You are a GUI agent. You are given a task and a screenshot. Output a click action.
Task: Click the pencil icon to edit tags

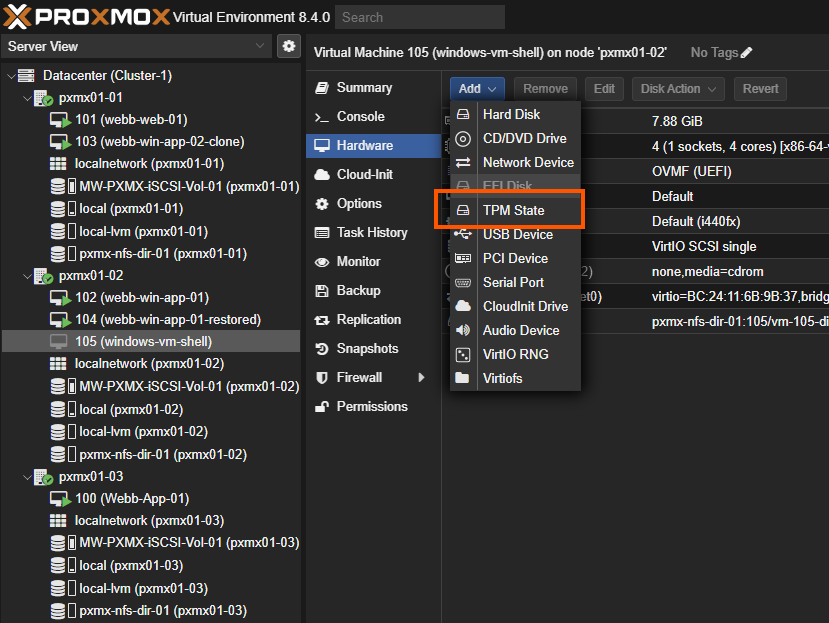coord(746,52)
